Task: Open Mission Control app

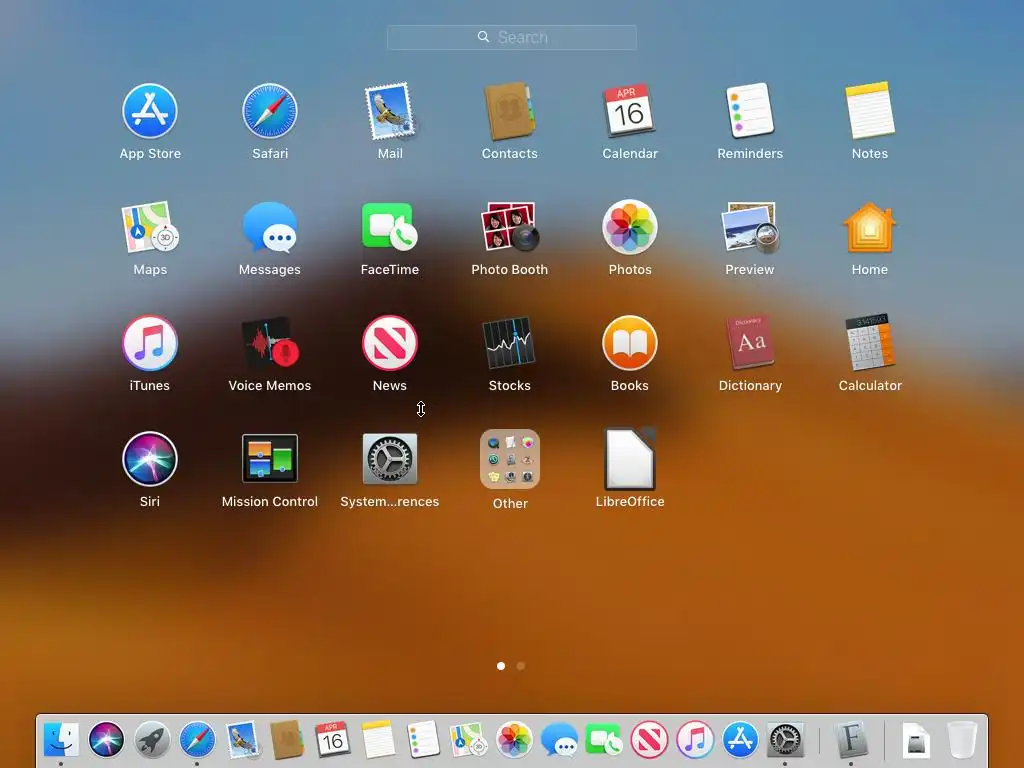Action: [x=270, y=459]
